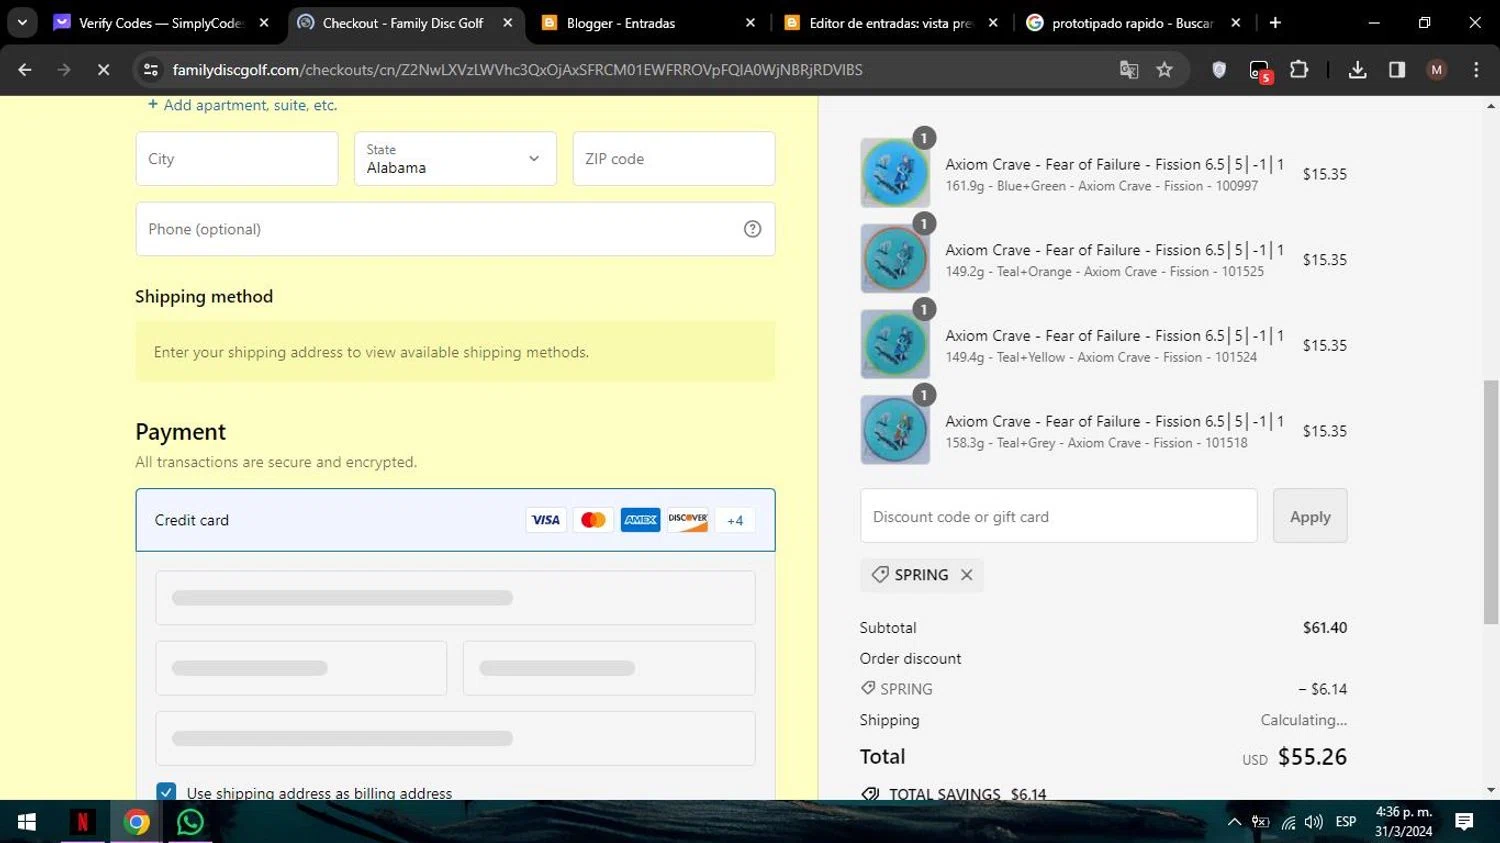Click the Blue+Green Axiom Crave thumbnail
Image resolution: width=1500 pixels, height=843 pixels.
click(895, 173)
